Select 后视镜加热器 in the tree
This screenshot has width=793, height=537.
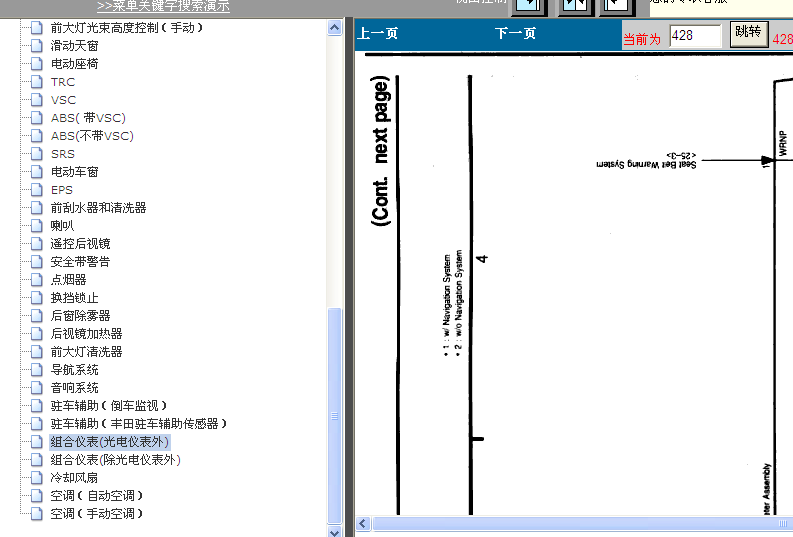point(86,334)
